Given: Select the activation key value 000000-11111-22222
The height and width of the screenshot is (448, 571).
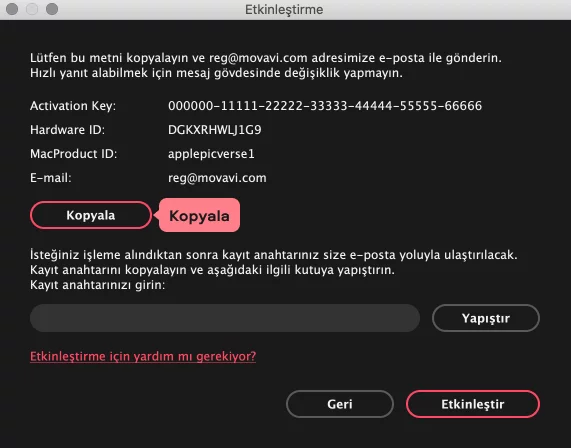Looking at the screenshot, I should click(325, 106).
